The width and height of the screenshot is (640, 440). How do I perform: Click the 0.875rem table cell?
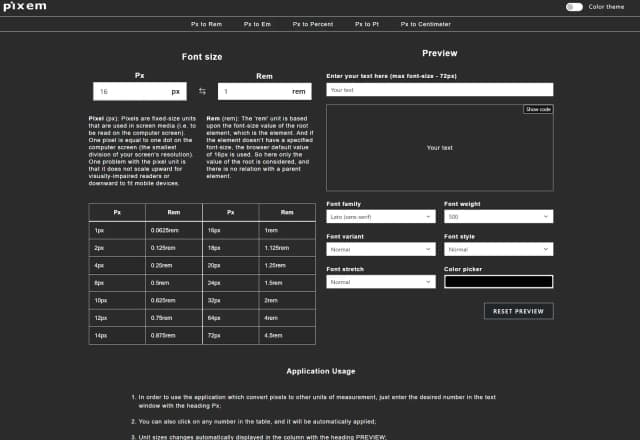(173, 336)
